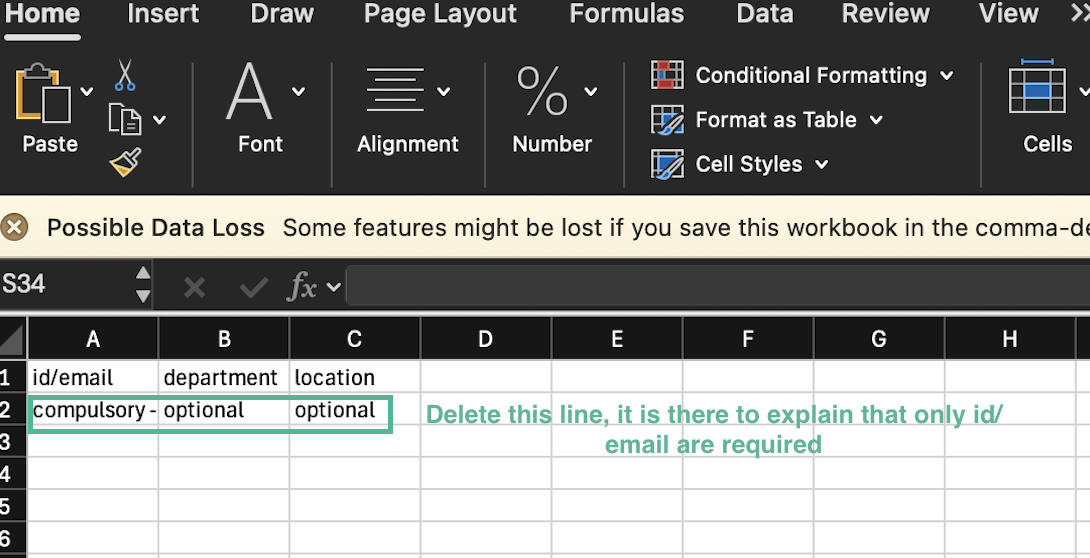Cancel the formula bar entry
The height and width of the screenshot is (558, 1090).
pos(194,288)
